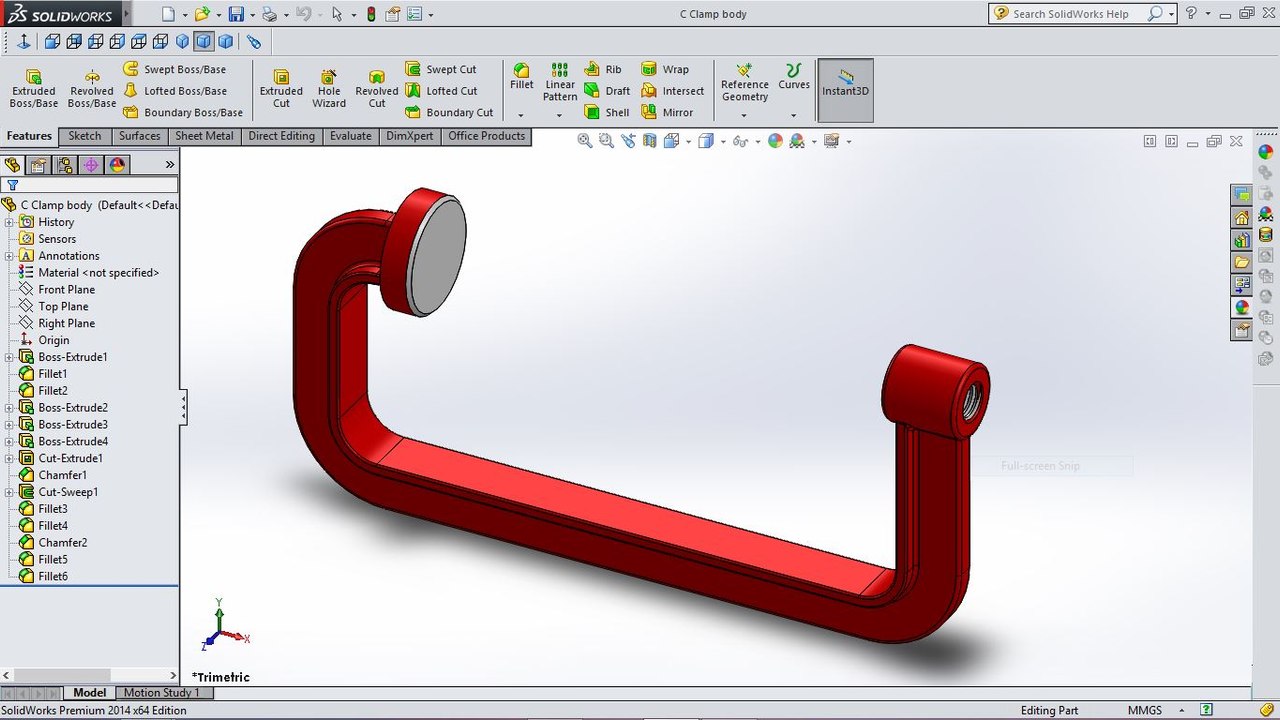Open the DimXpert tab
The image size is (1280, 720).
click(410, 136)
